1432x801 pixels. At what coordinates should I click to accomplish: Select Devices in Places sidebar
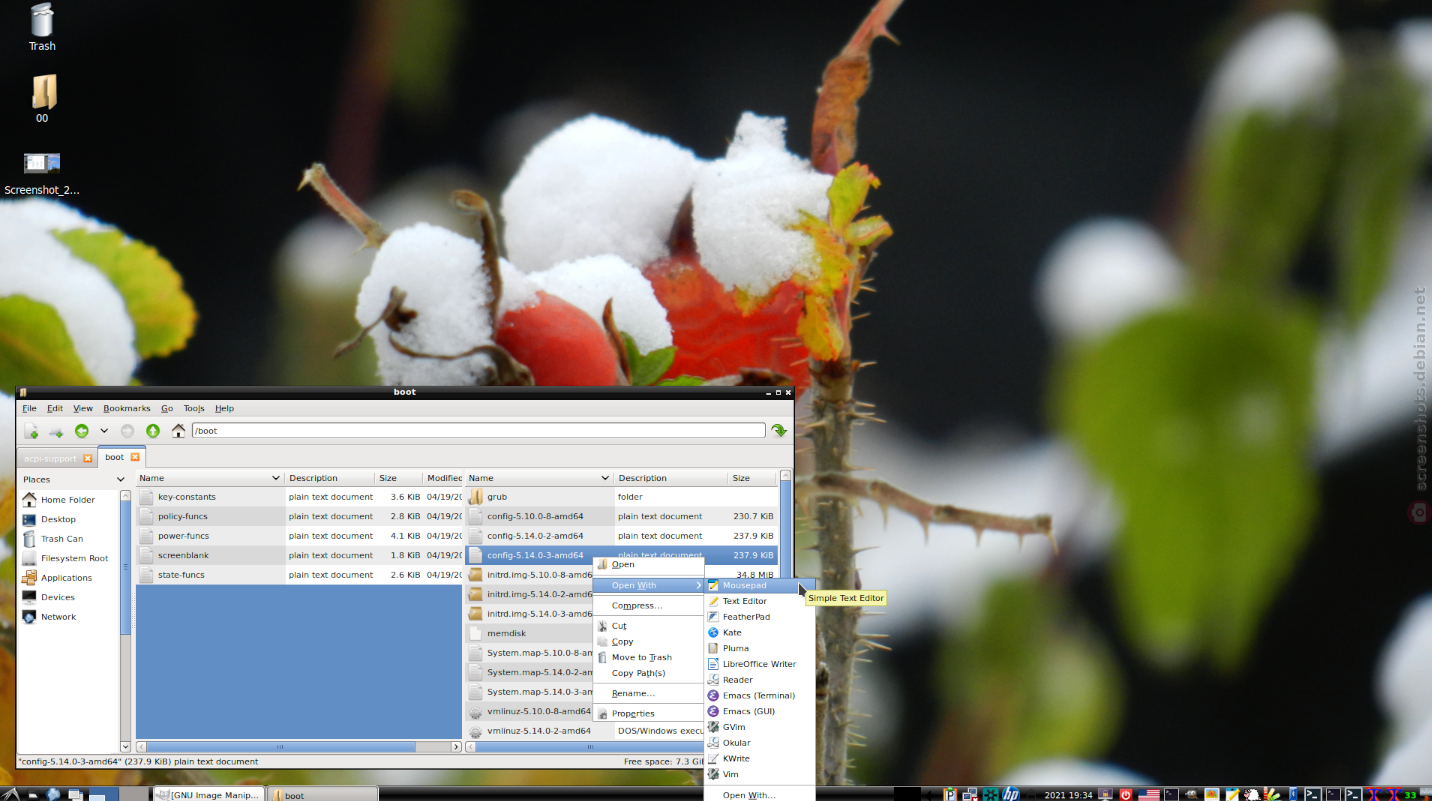(58, 597)
